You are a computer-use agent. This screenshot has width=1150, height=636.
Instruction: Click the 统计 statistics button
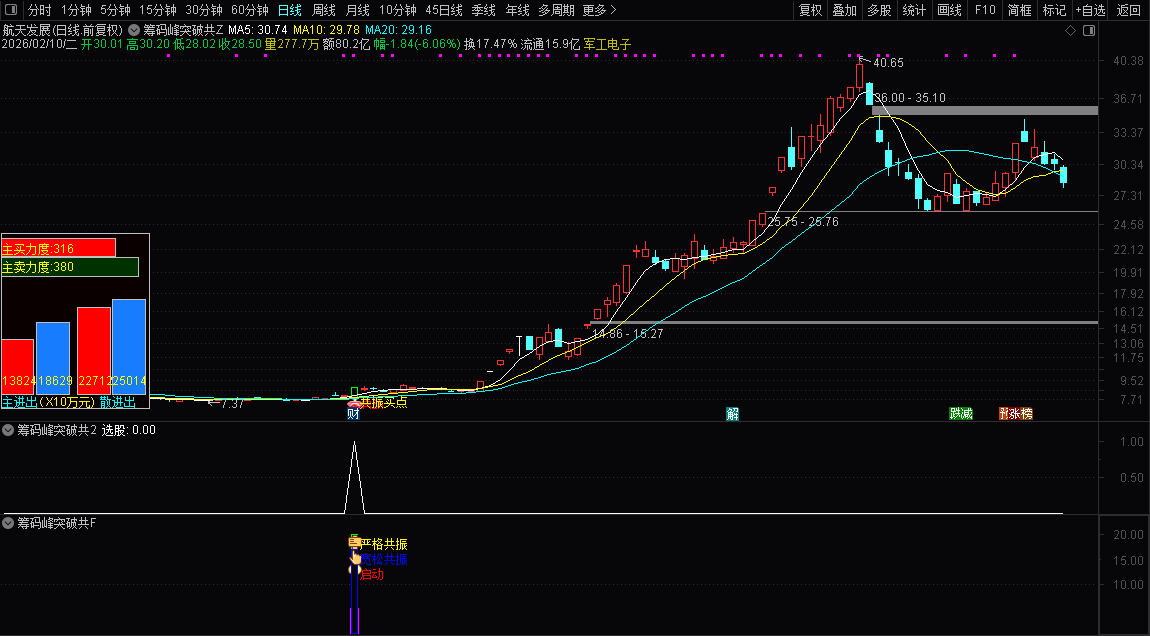pyautogui.click(x=914, y=10)
